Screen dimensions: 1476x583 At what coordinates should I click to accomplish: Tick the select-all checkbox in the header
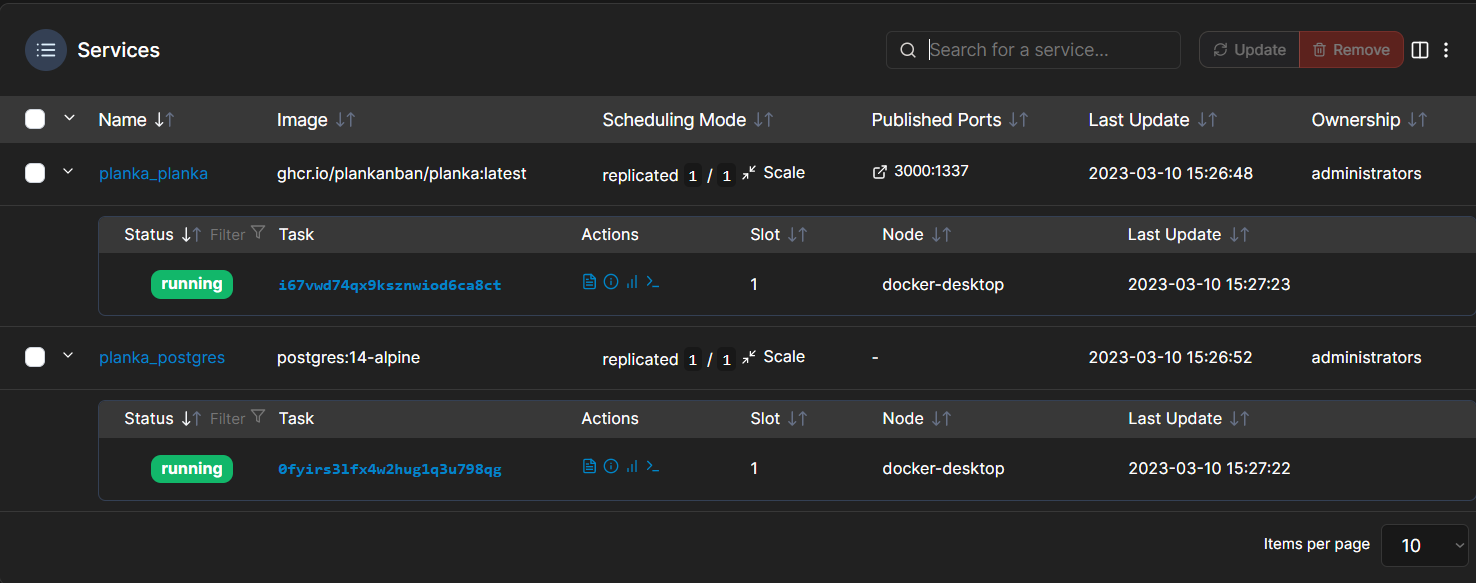coord(34,118)
